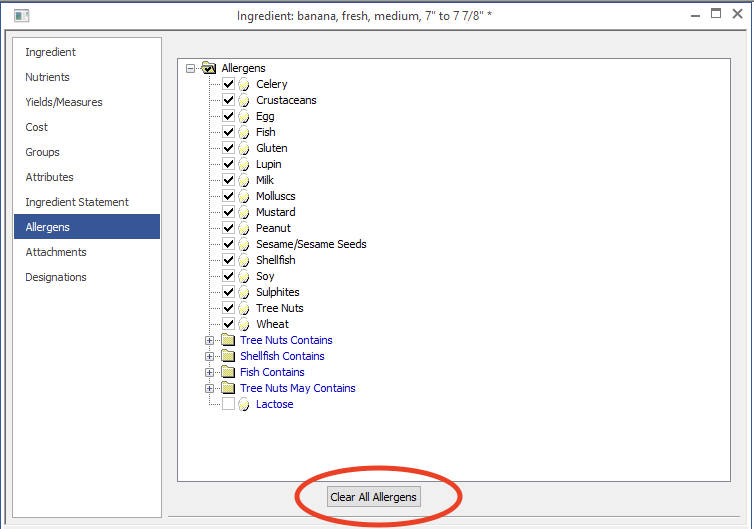This screenshot has width=754, height=529.
Task: Toggle the Sulphites checkbox
Action: (x=228, y=292)
